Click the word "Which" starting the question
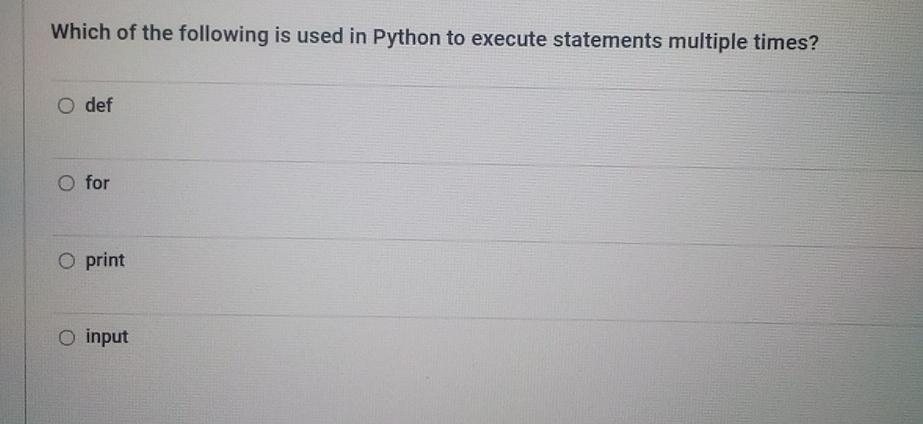The width and height of the screenshot is (923, 424). pos(80,32)
